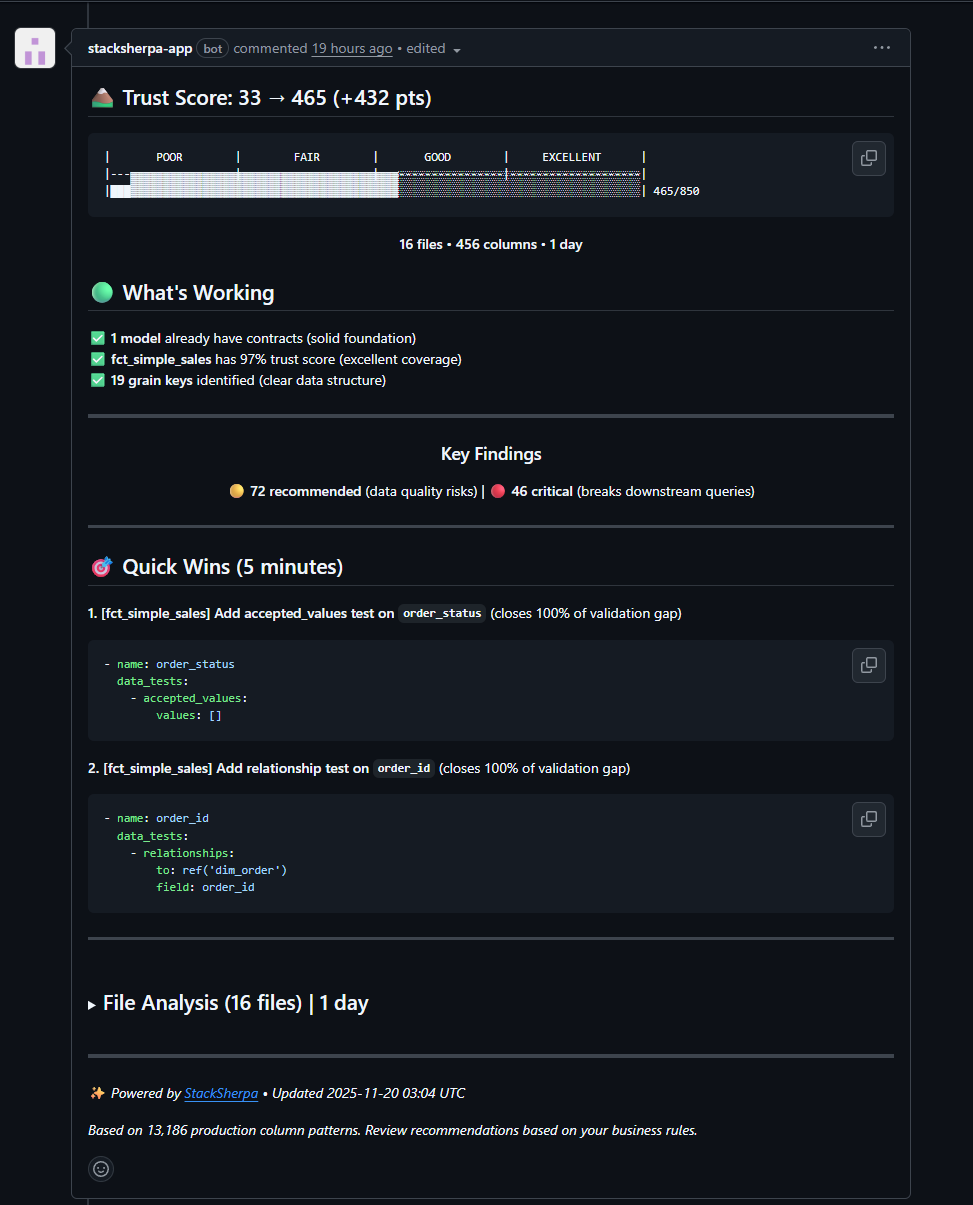The image size is (973, 1205).
Task: Copy the trust score bar code block
Action: (868, 158)
